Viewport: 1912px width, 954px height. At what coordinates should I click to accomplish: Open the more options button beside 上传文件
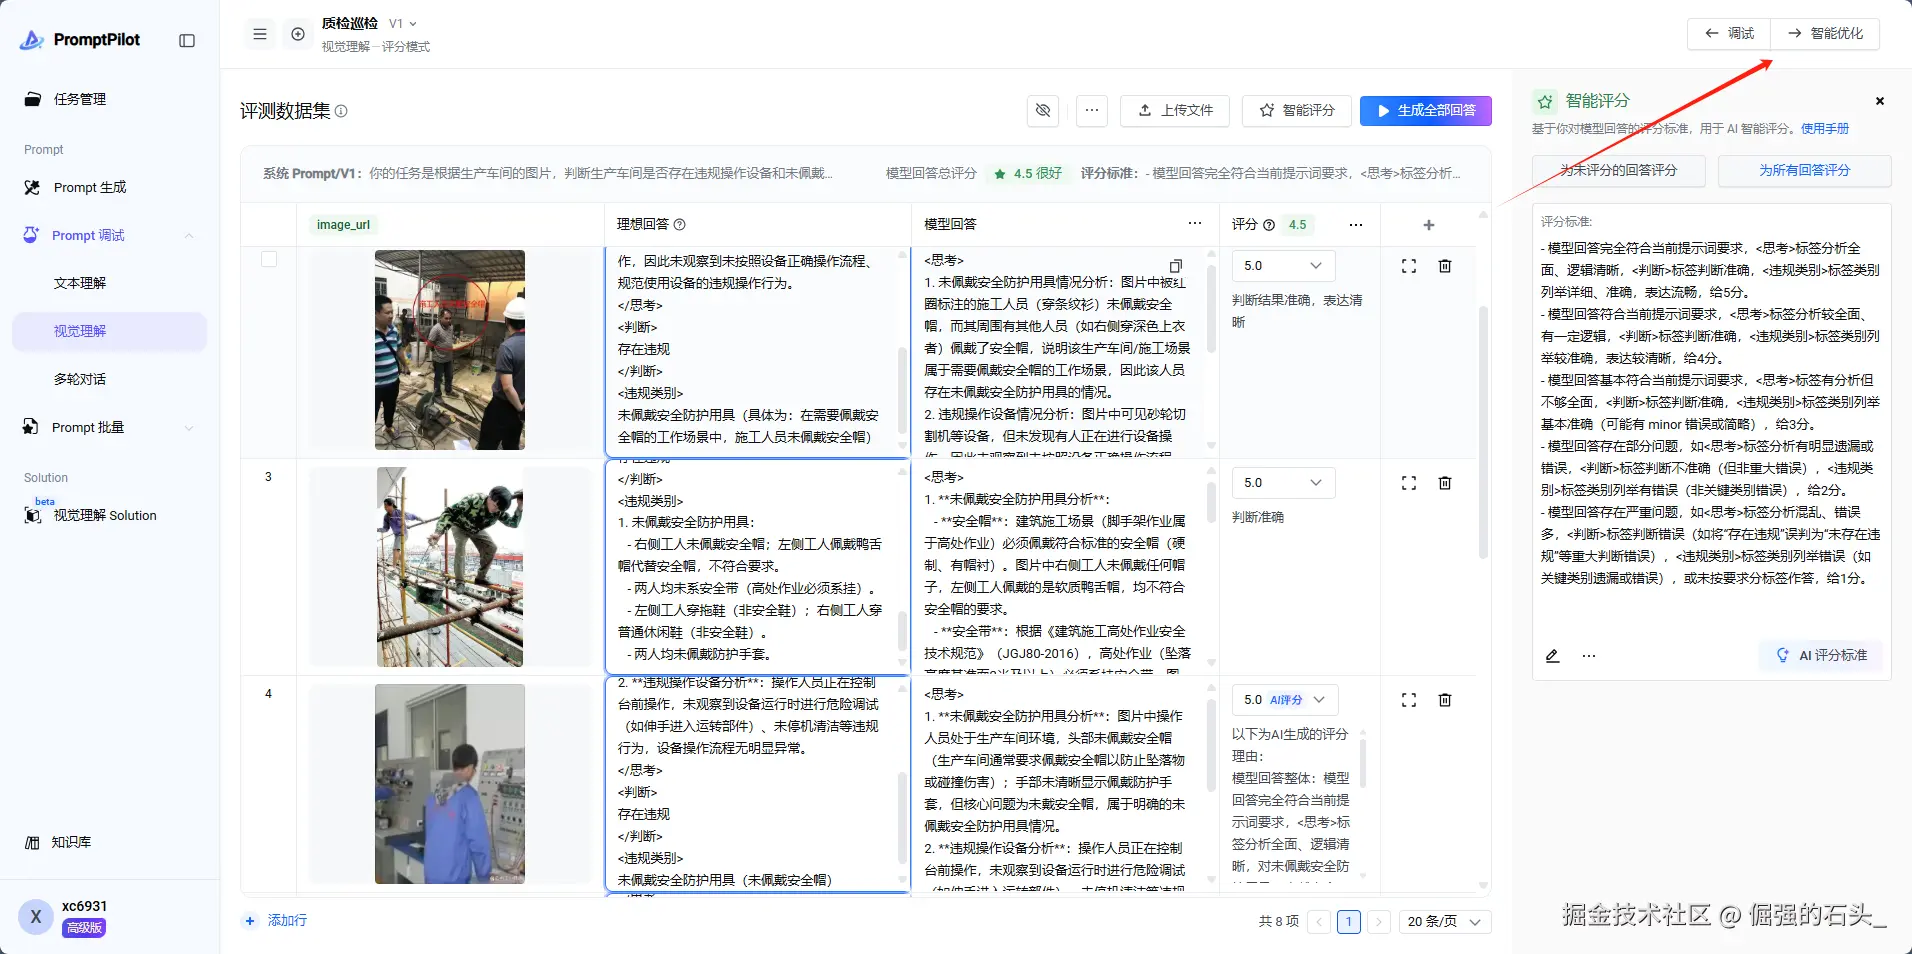[1092, 110]
